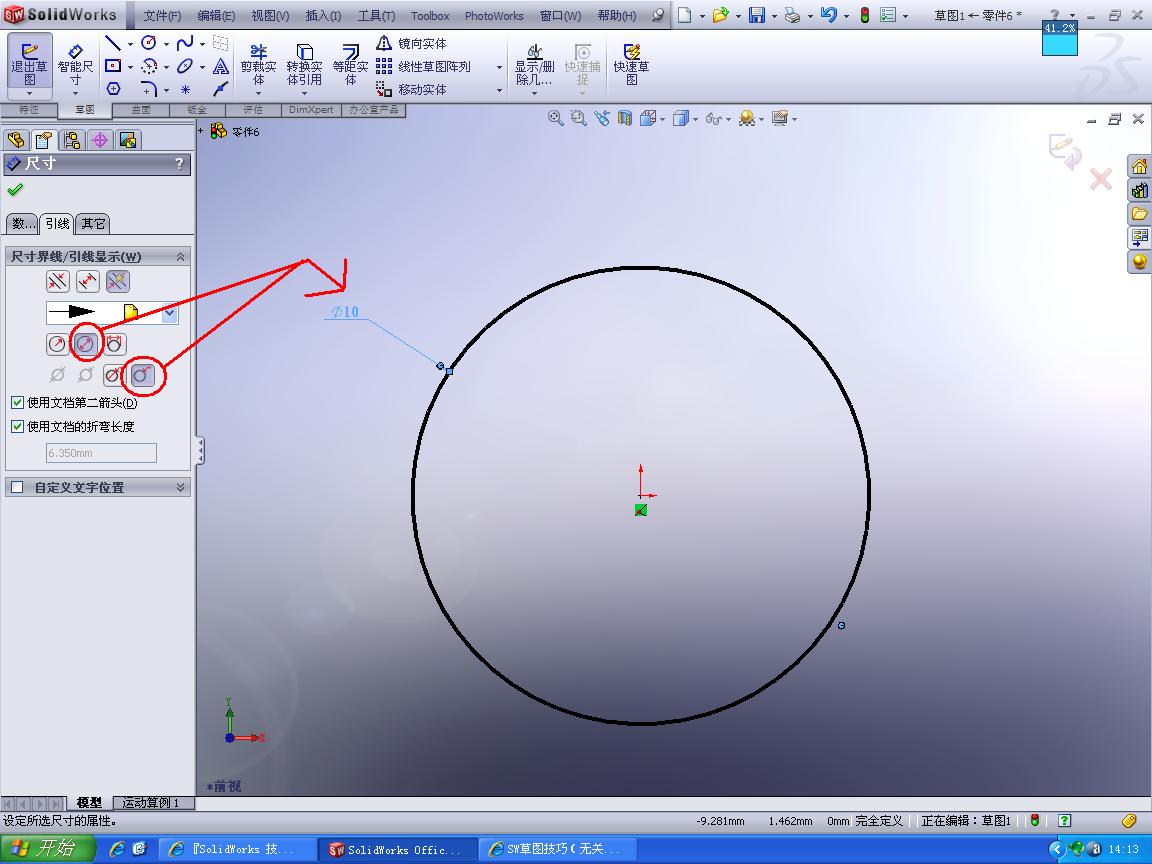1152x864 pixels.
Task: Select the Circle sketch tool
Action: click(x=148, y=43)
